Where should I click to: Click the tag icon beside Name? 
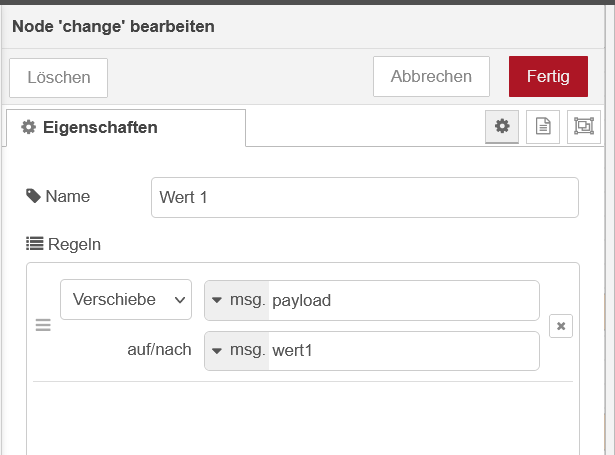33,196
